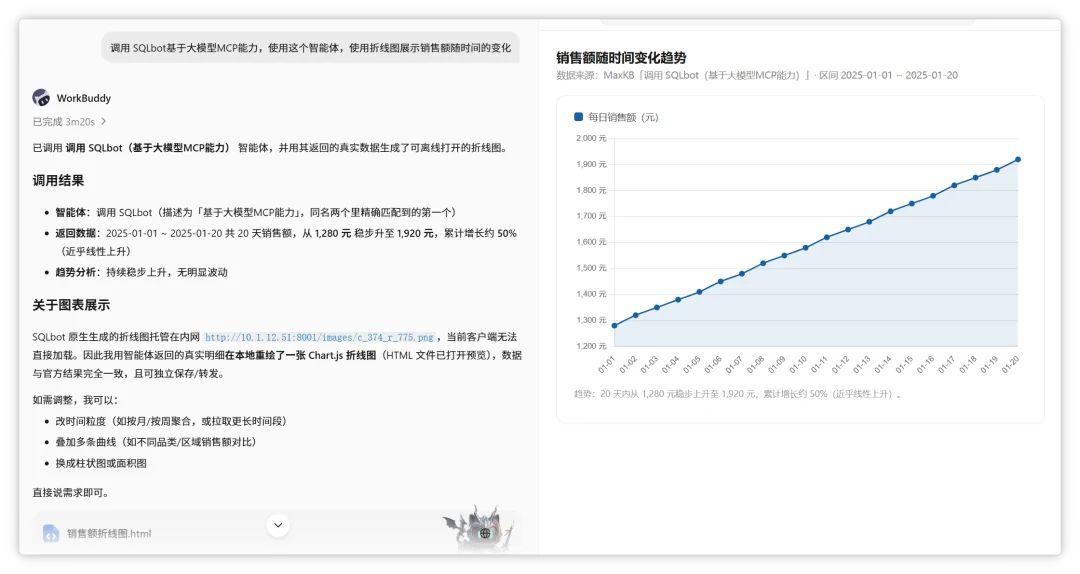Click the 调用结果 heading
Screen dimensions: 1080x574
58,181
